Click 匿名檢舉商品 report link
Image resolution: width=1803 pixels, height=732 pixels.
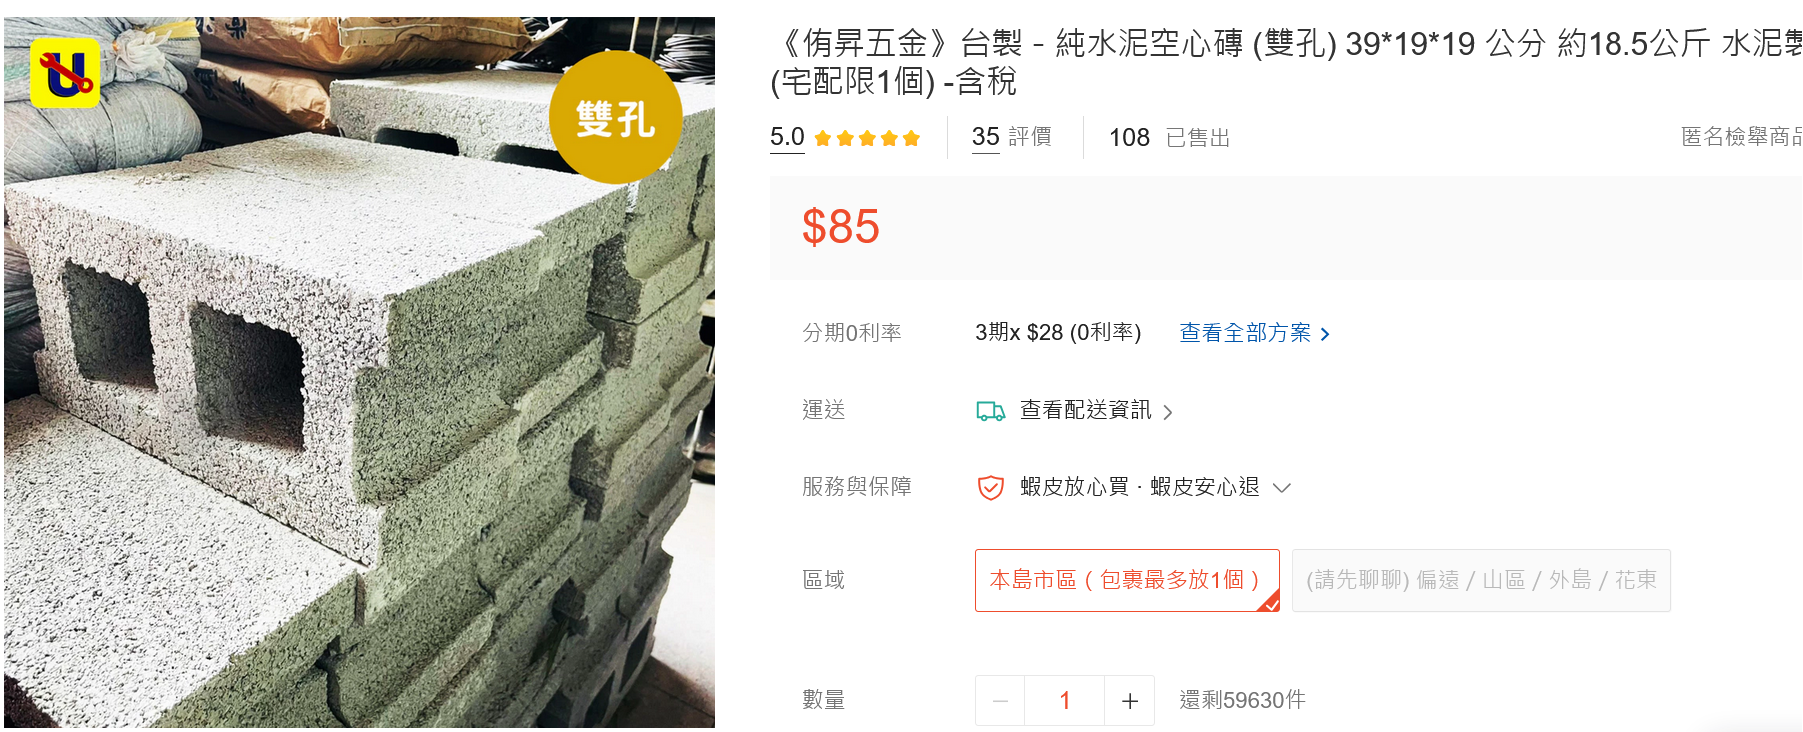pyautogui.click(x=1741, y=137)
